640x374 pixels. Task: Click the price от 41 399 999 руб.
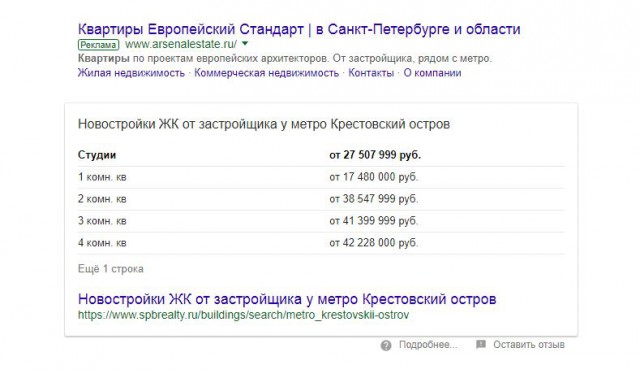[374, 221]
